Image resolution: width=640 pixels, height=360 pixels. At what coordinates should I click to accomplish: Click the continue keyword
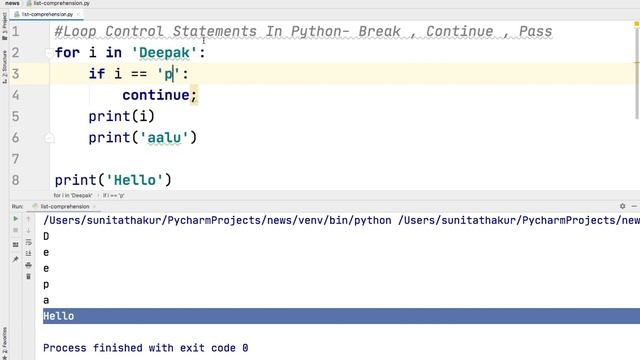click(x=156, y=95)
